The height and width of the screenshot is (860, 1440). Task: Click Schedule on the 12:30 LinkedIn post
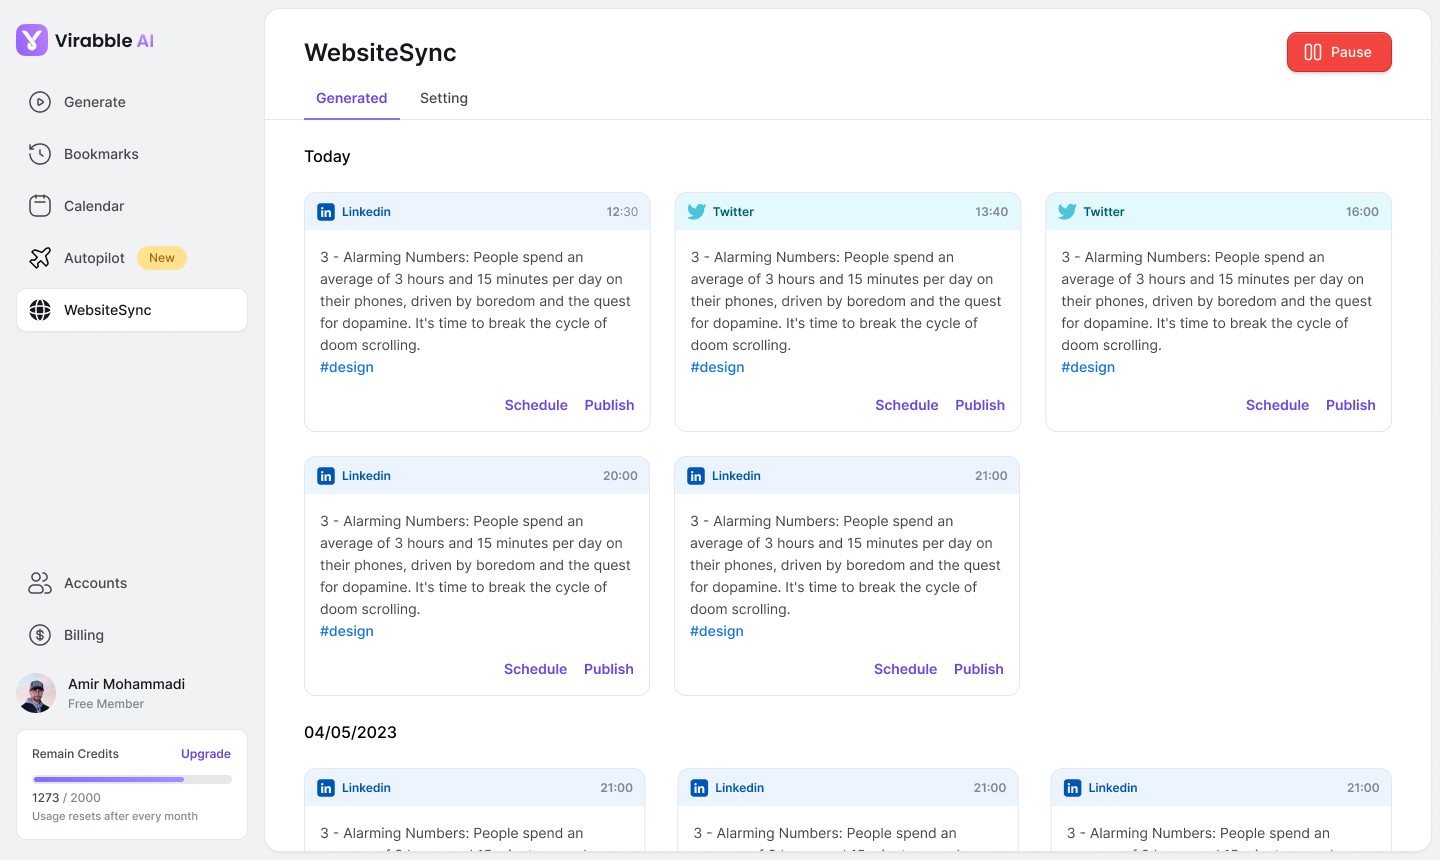coord(536,405)
